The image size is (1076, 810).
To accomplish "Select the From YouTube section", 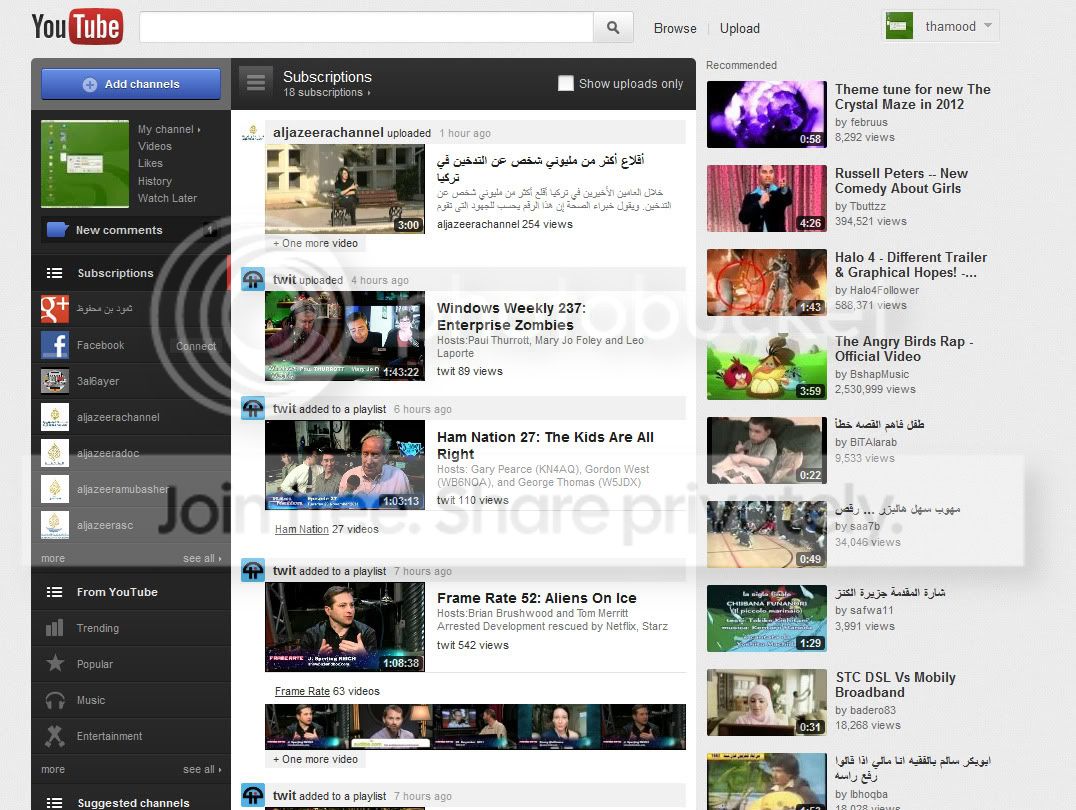I will click(x=130, y=592).
